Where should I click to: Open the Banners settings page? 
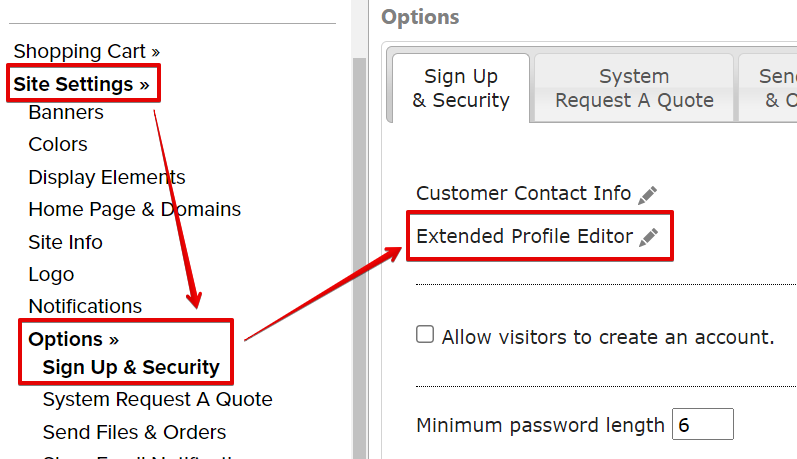point(66,112)
